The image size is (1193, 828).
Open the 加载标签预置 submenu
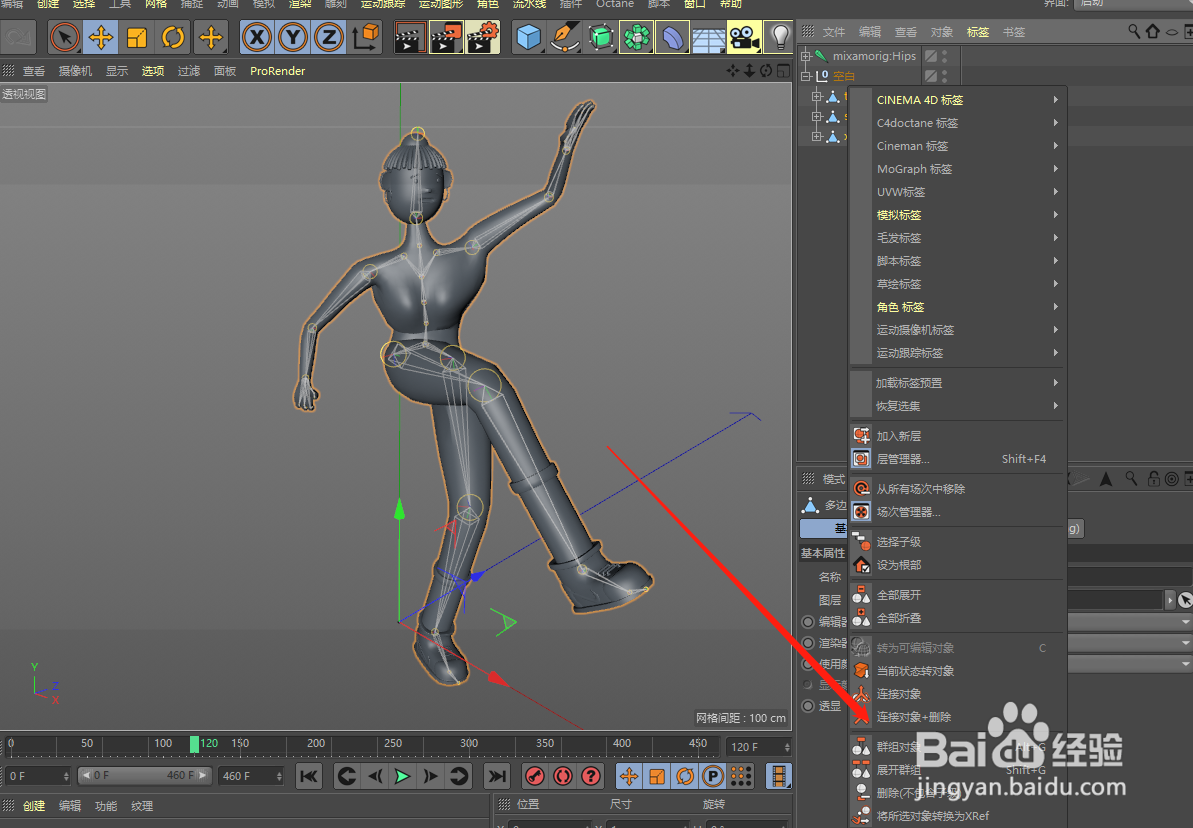click(x=958, y=383)
